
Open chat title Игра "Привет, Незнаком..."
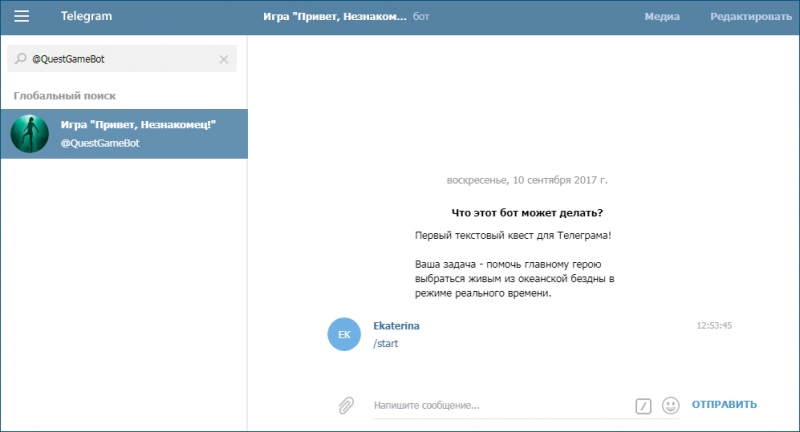[x=335, y=16]
